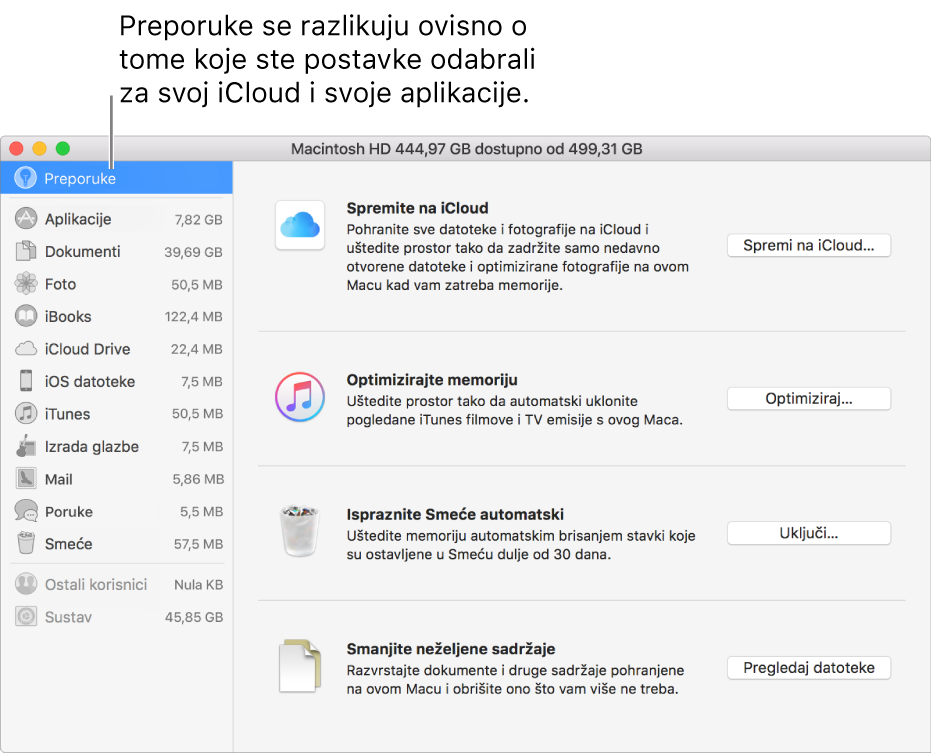Image resolution: width=931 pixels, height=753 pixels.
Task: Maximize the window with green button
Action: (x=63, y=148)
